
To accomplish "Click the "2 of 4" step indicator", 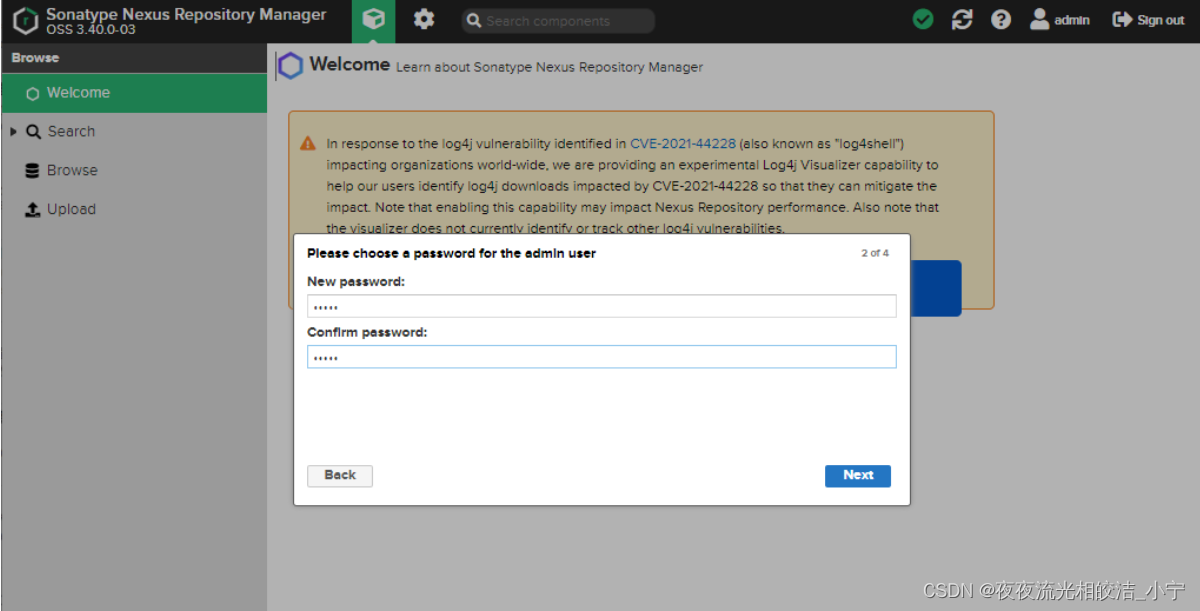I will pyautogui.click(x=875, y=253).
